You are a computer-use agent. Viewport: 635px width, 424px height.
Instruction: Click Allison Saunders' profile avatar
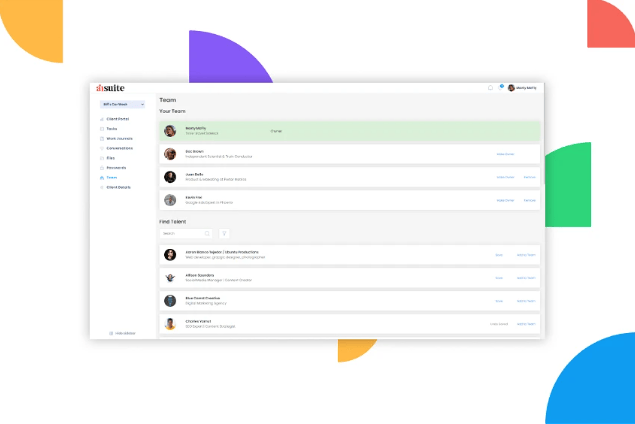click(x=170, y=277)
